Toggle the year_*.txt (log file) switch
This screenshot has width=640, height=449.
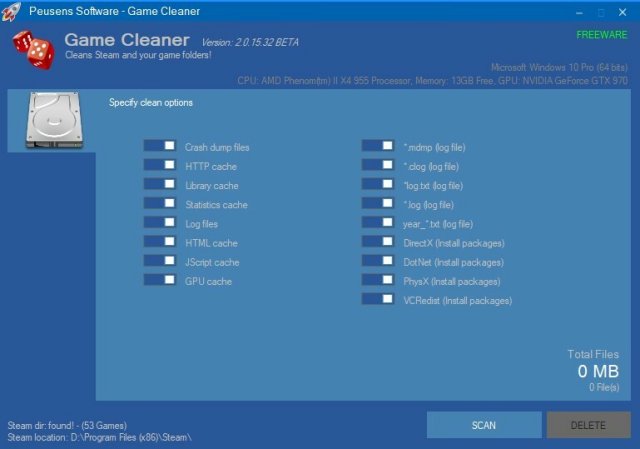pos(378,222)
